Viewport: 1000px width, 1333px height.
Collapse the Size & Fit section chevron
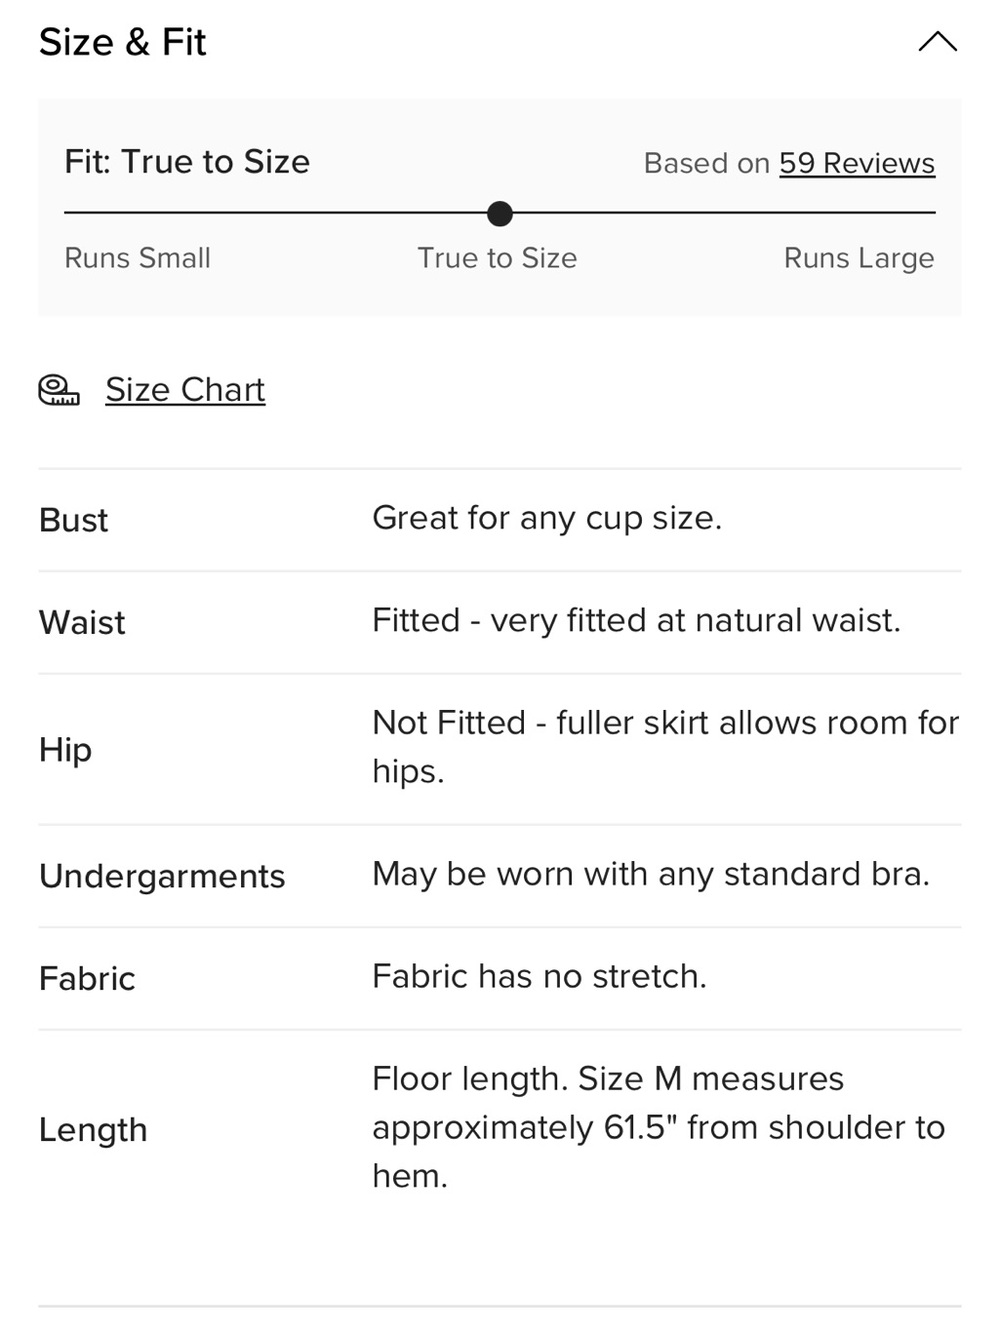tap(937, 42)
